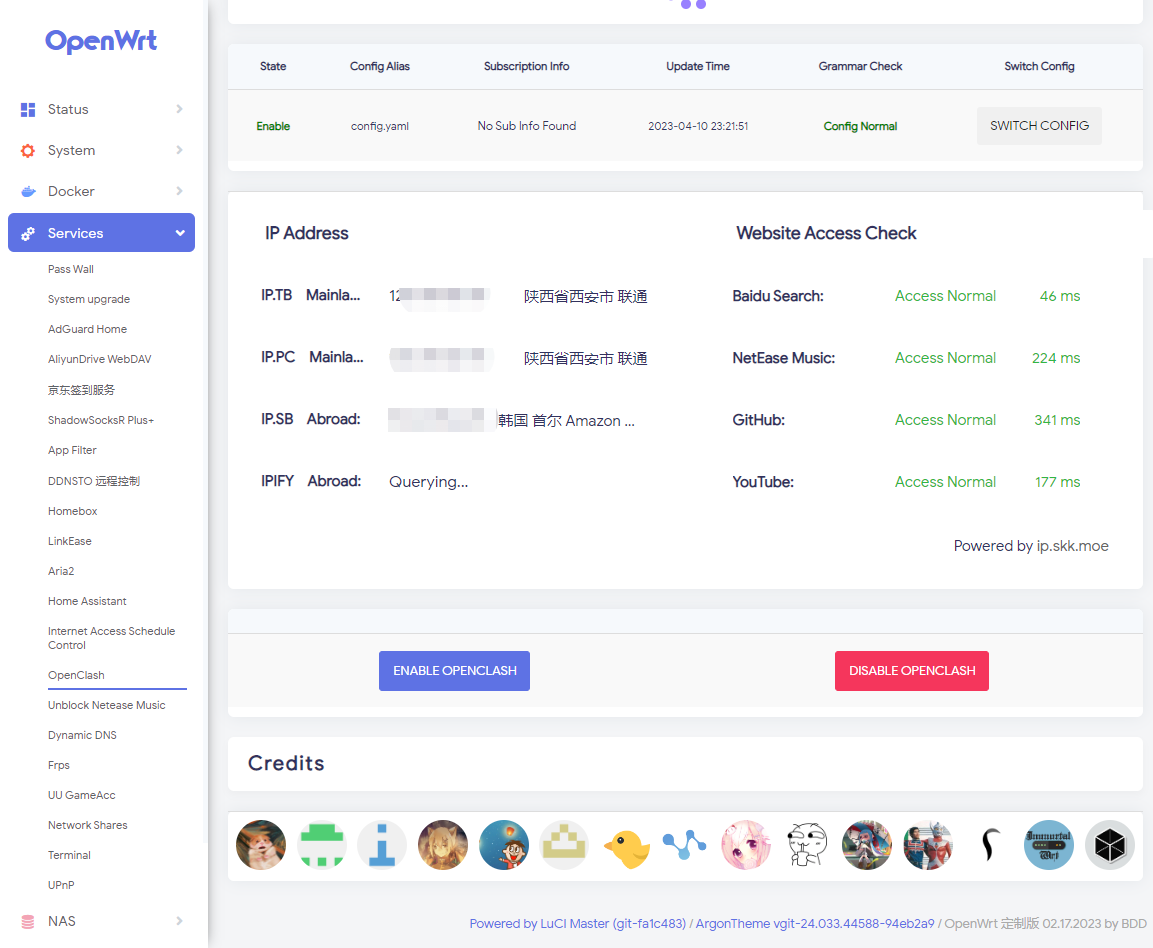Open the black-and-white meme face avatar

tap(807, 845)
